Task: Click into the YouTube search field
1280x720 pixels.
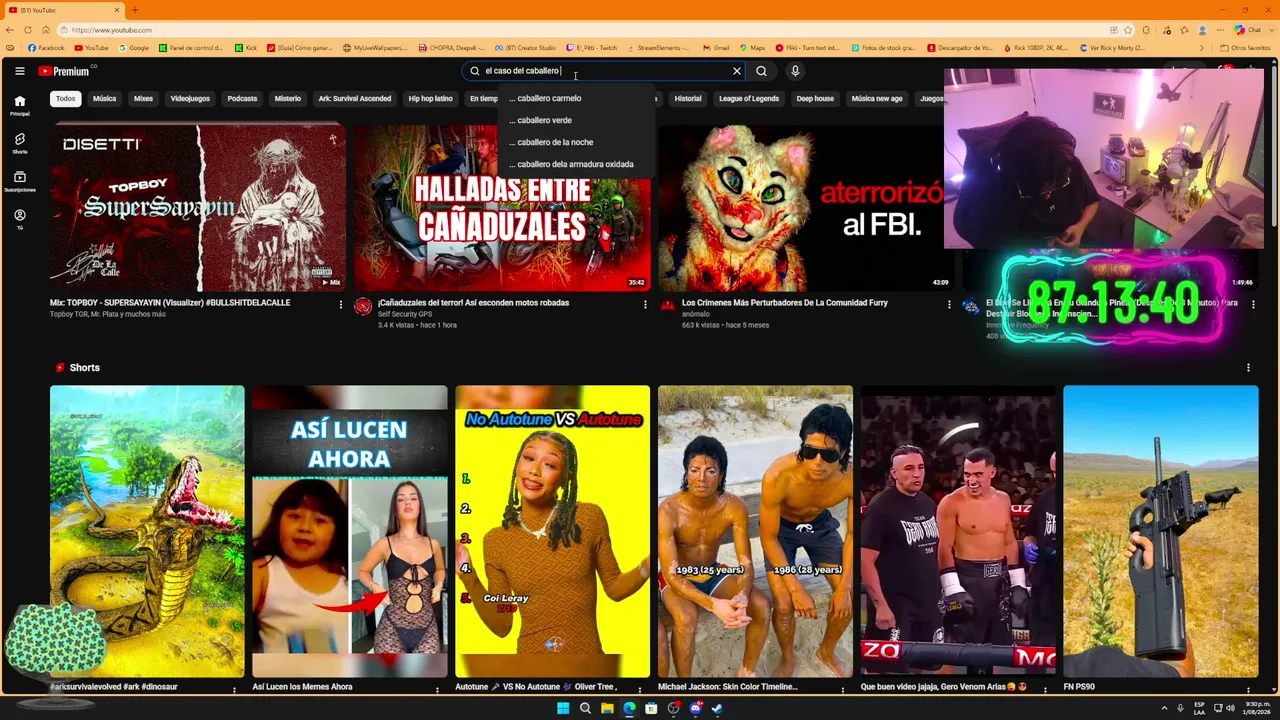Action: pyautogui.click(x=605, y=71)
